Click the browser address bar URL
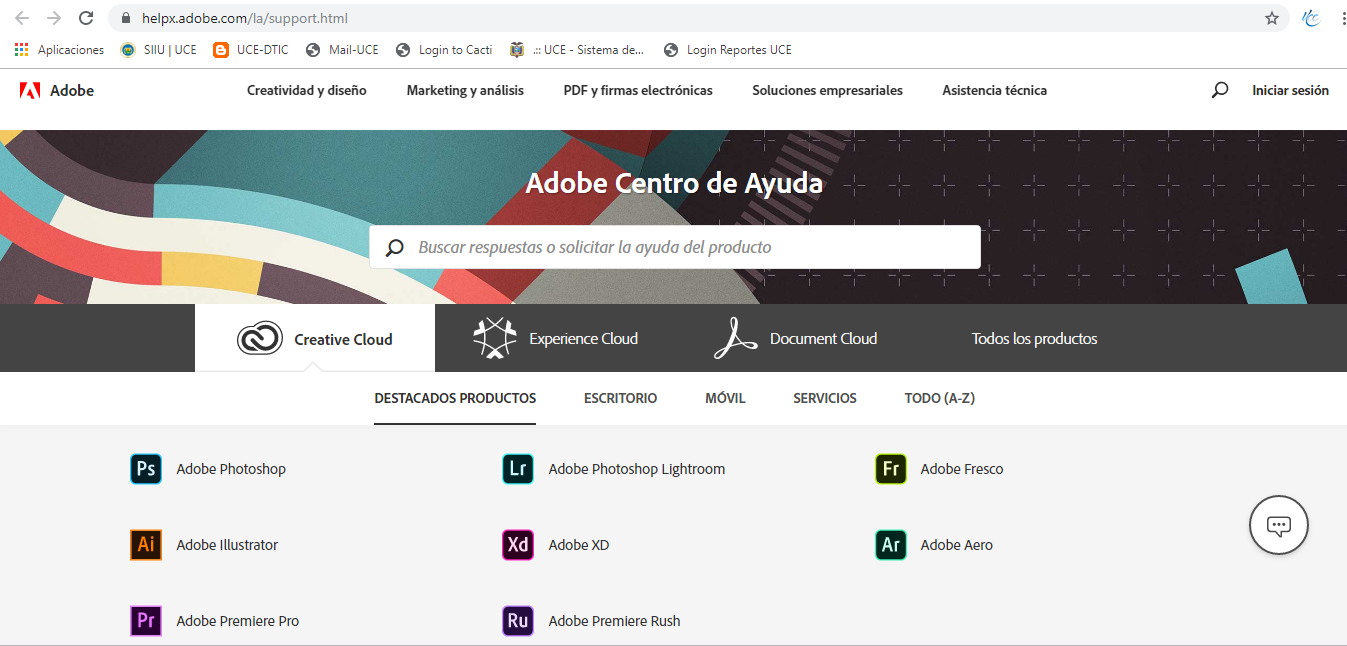This screenshot has width=1347, height=646. coord(245,18)
